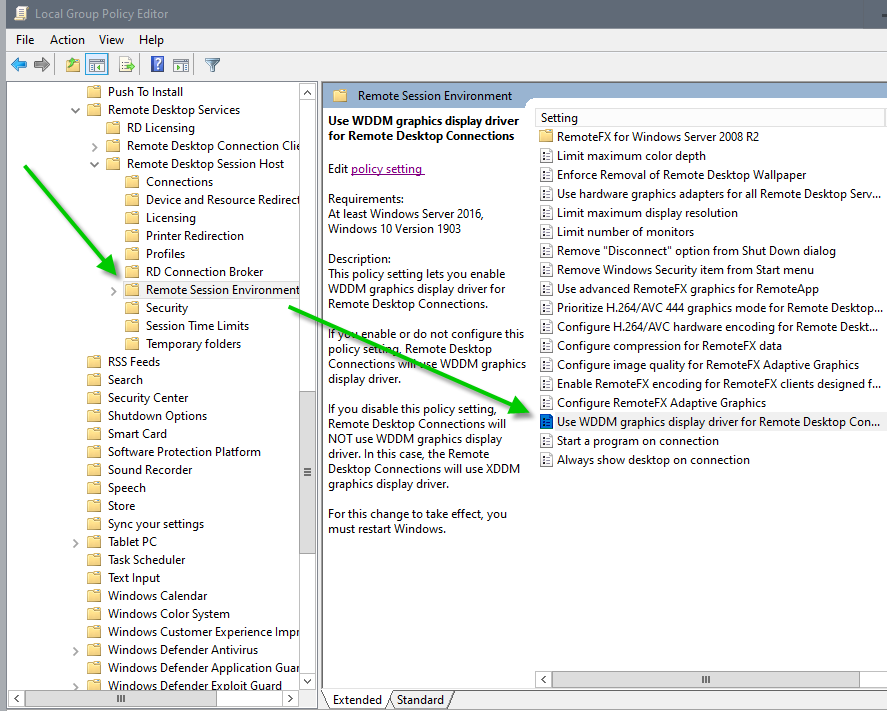Collapse the Remote Desktop Session Host node
The height and width of the screenshot is (711, 887).
[x=94, y=165]
